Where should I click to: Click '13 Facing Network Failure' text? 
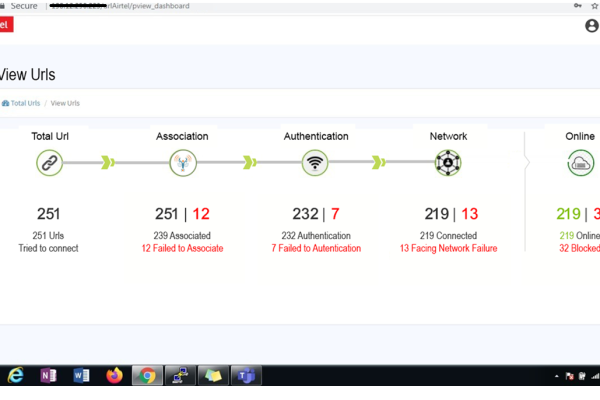(448, 248)
